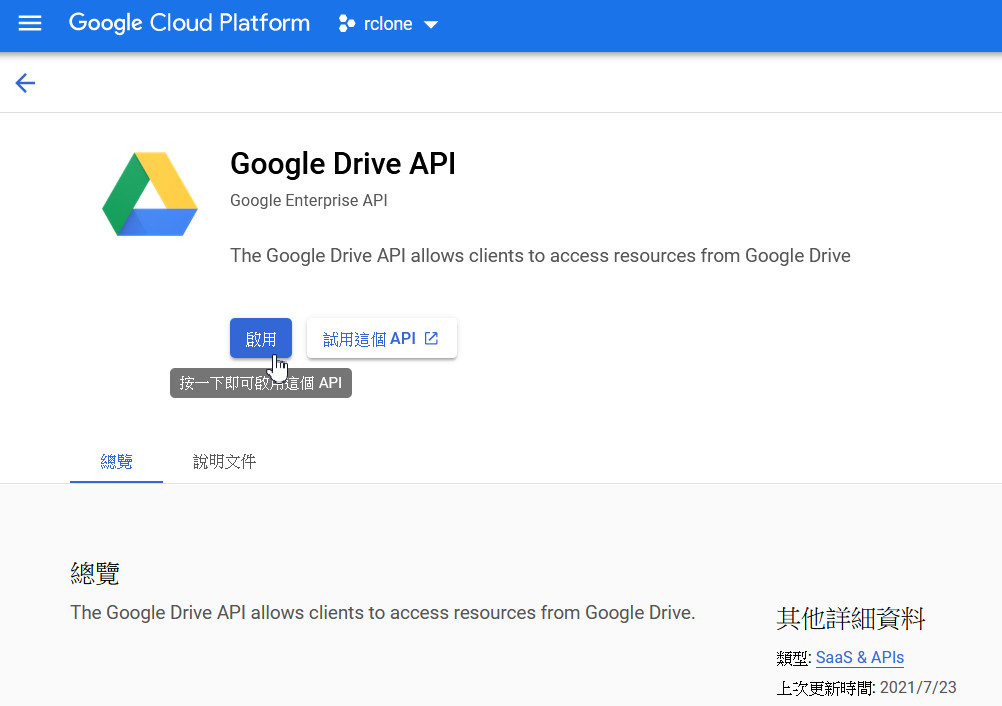Click the Google Drive triangle logo
The height and width of the screenshot is (706, 1002).
point(150,194)
